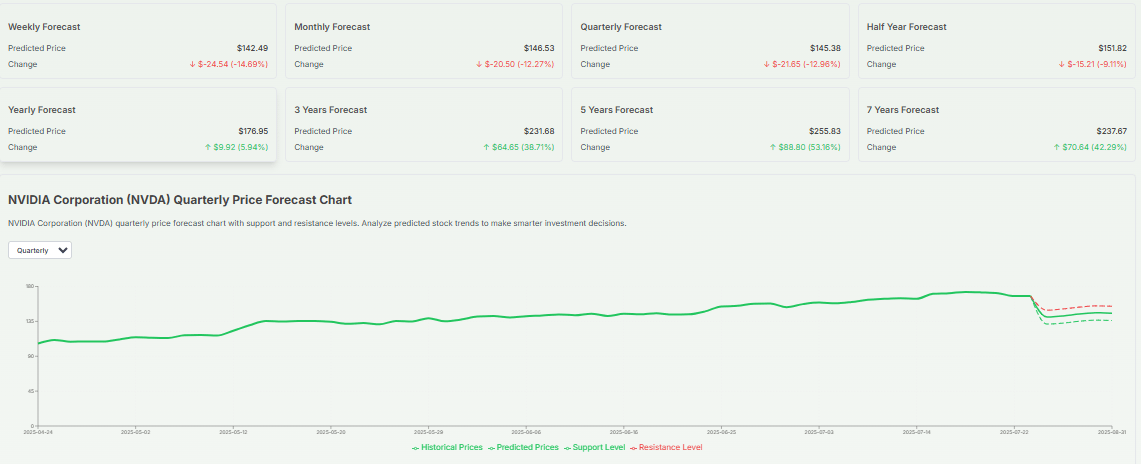Select the 3 Years Forecast card heading

tap(330, 110)
